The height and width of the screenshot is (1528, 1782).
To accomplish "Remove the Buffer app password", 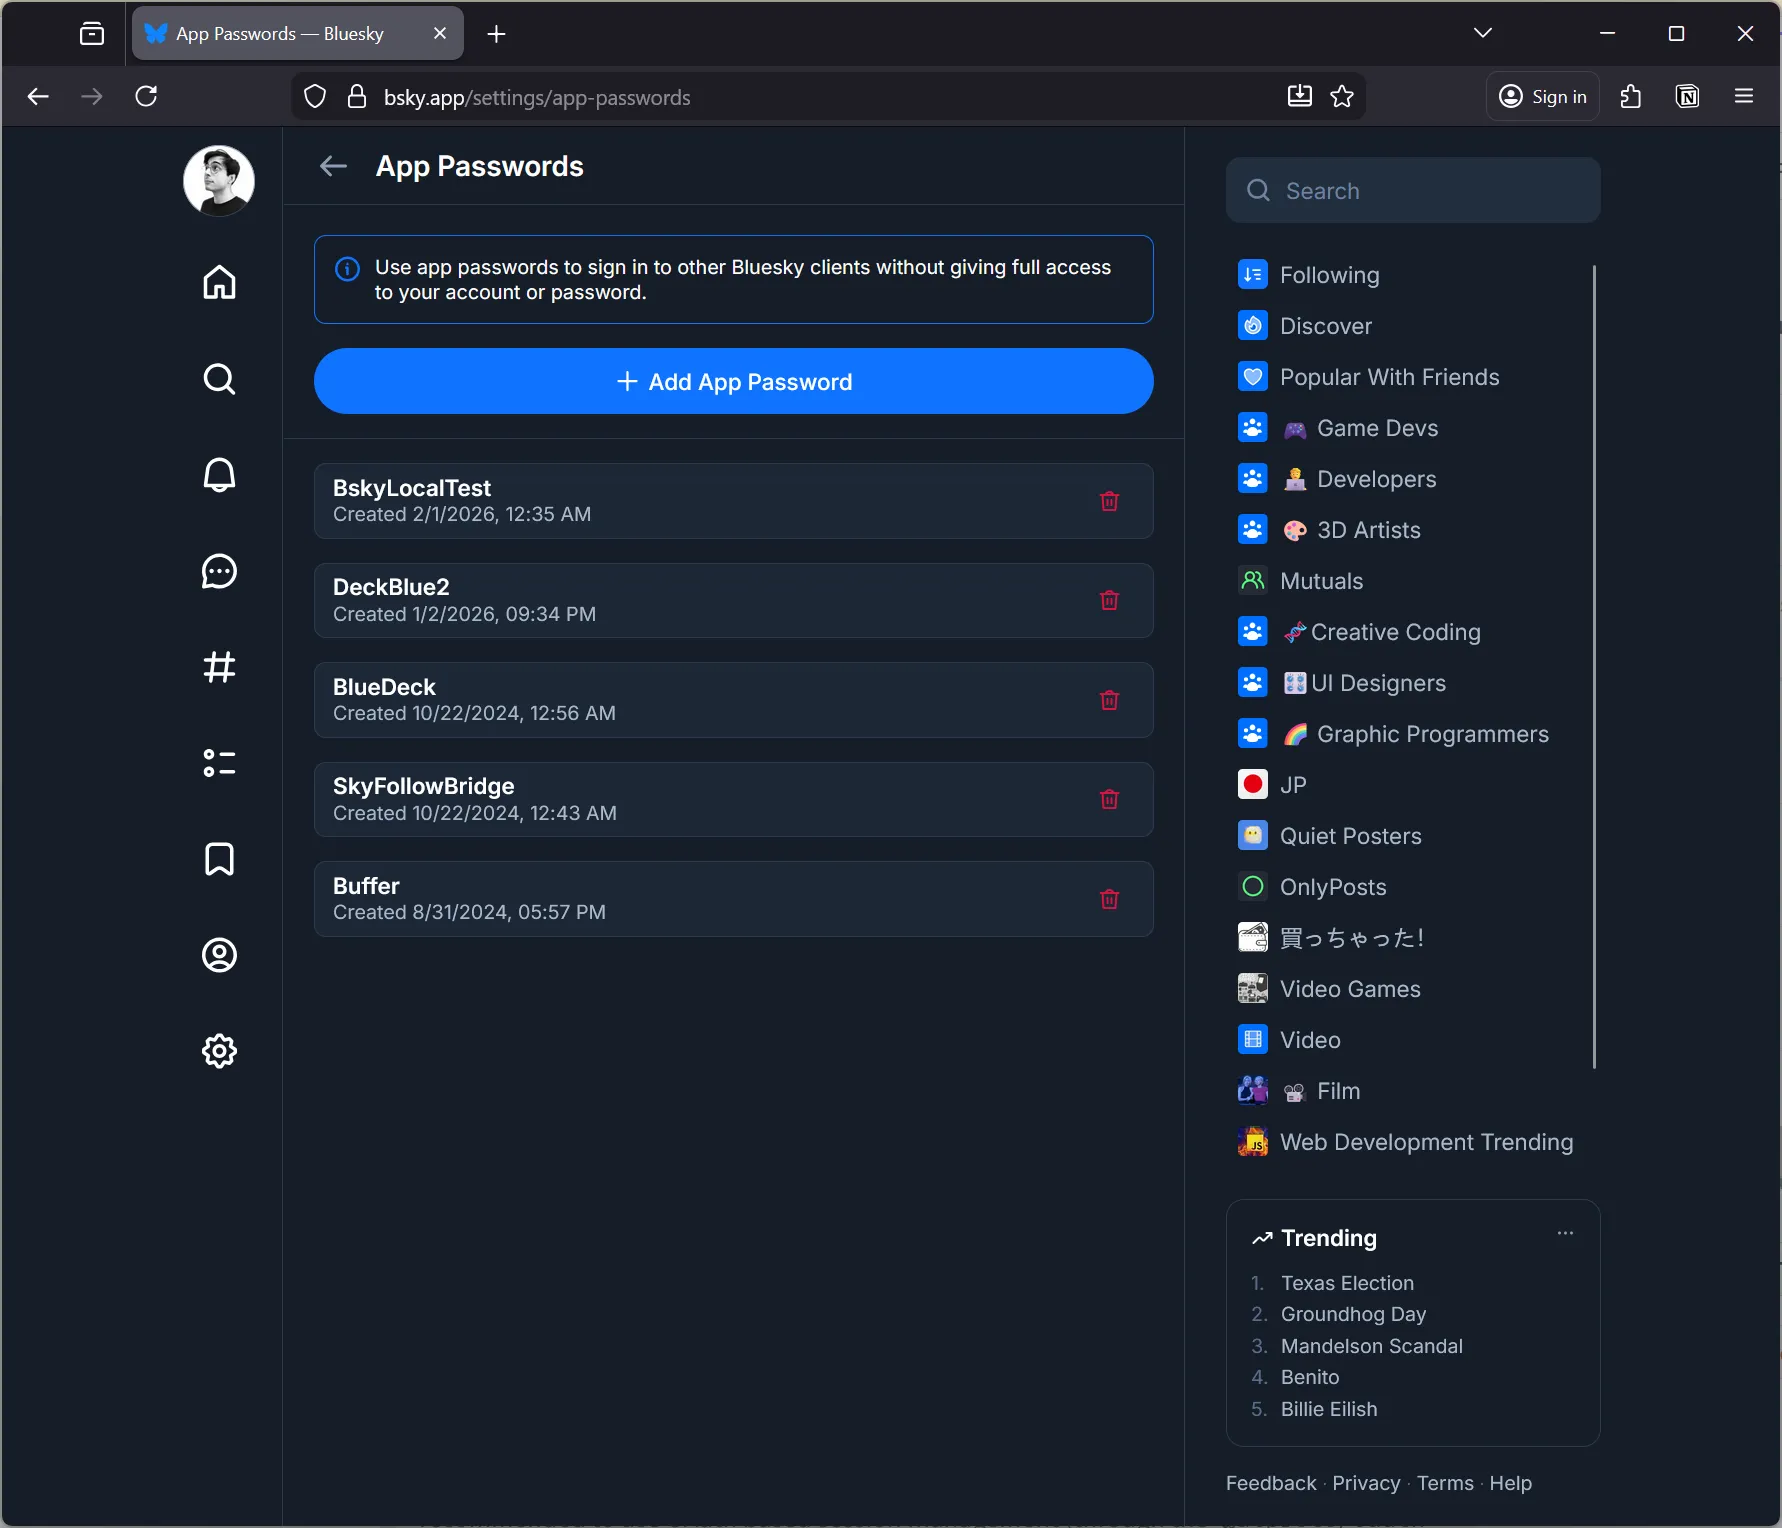I will point(1109,899).
